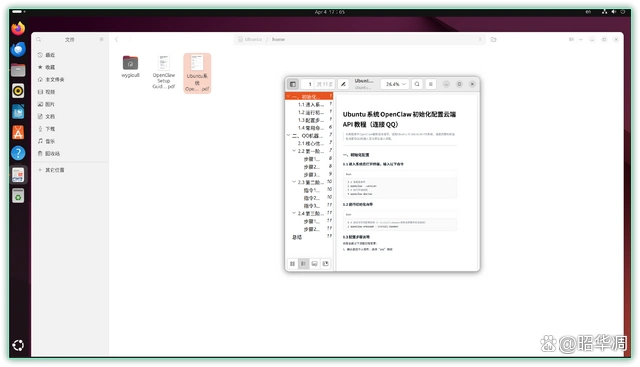Go back in the Files window
This screenshot has height=367, width=640.
point(116,40)
